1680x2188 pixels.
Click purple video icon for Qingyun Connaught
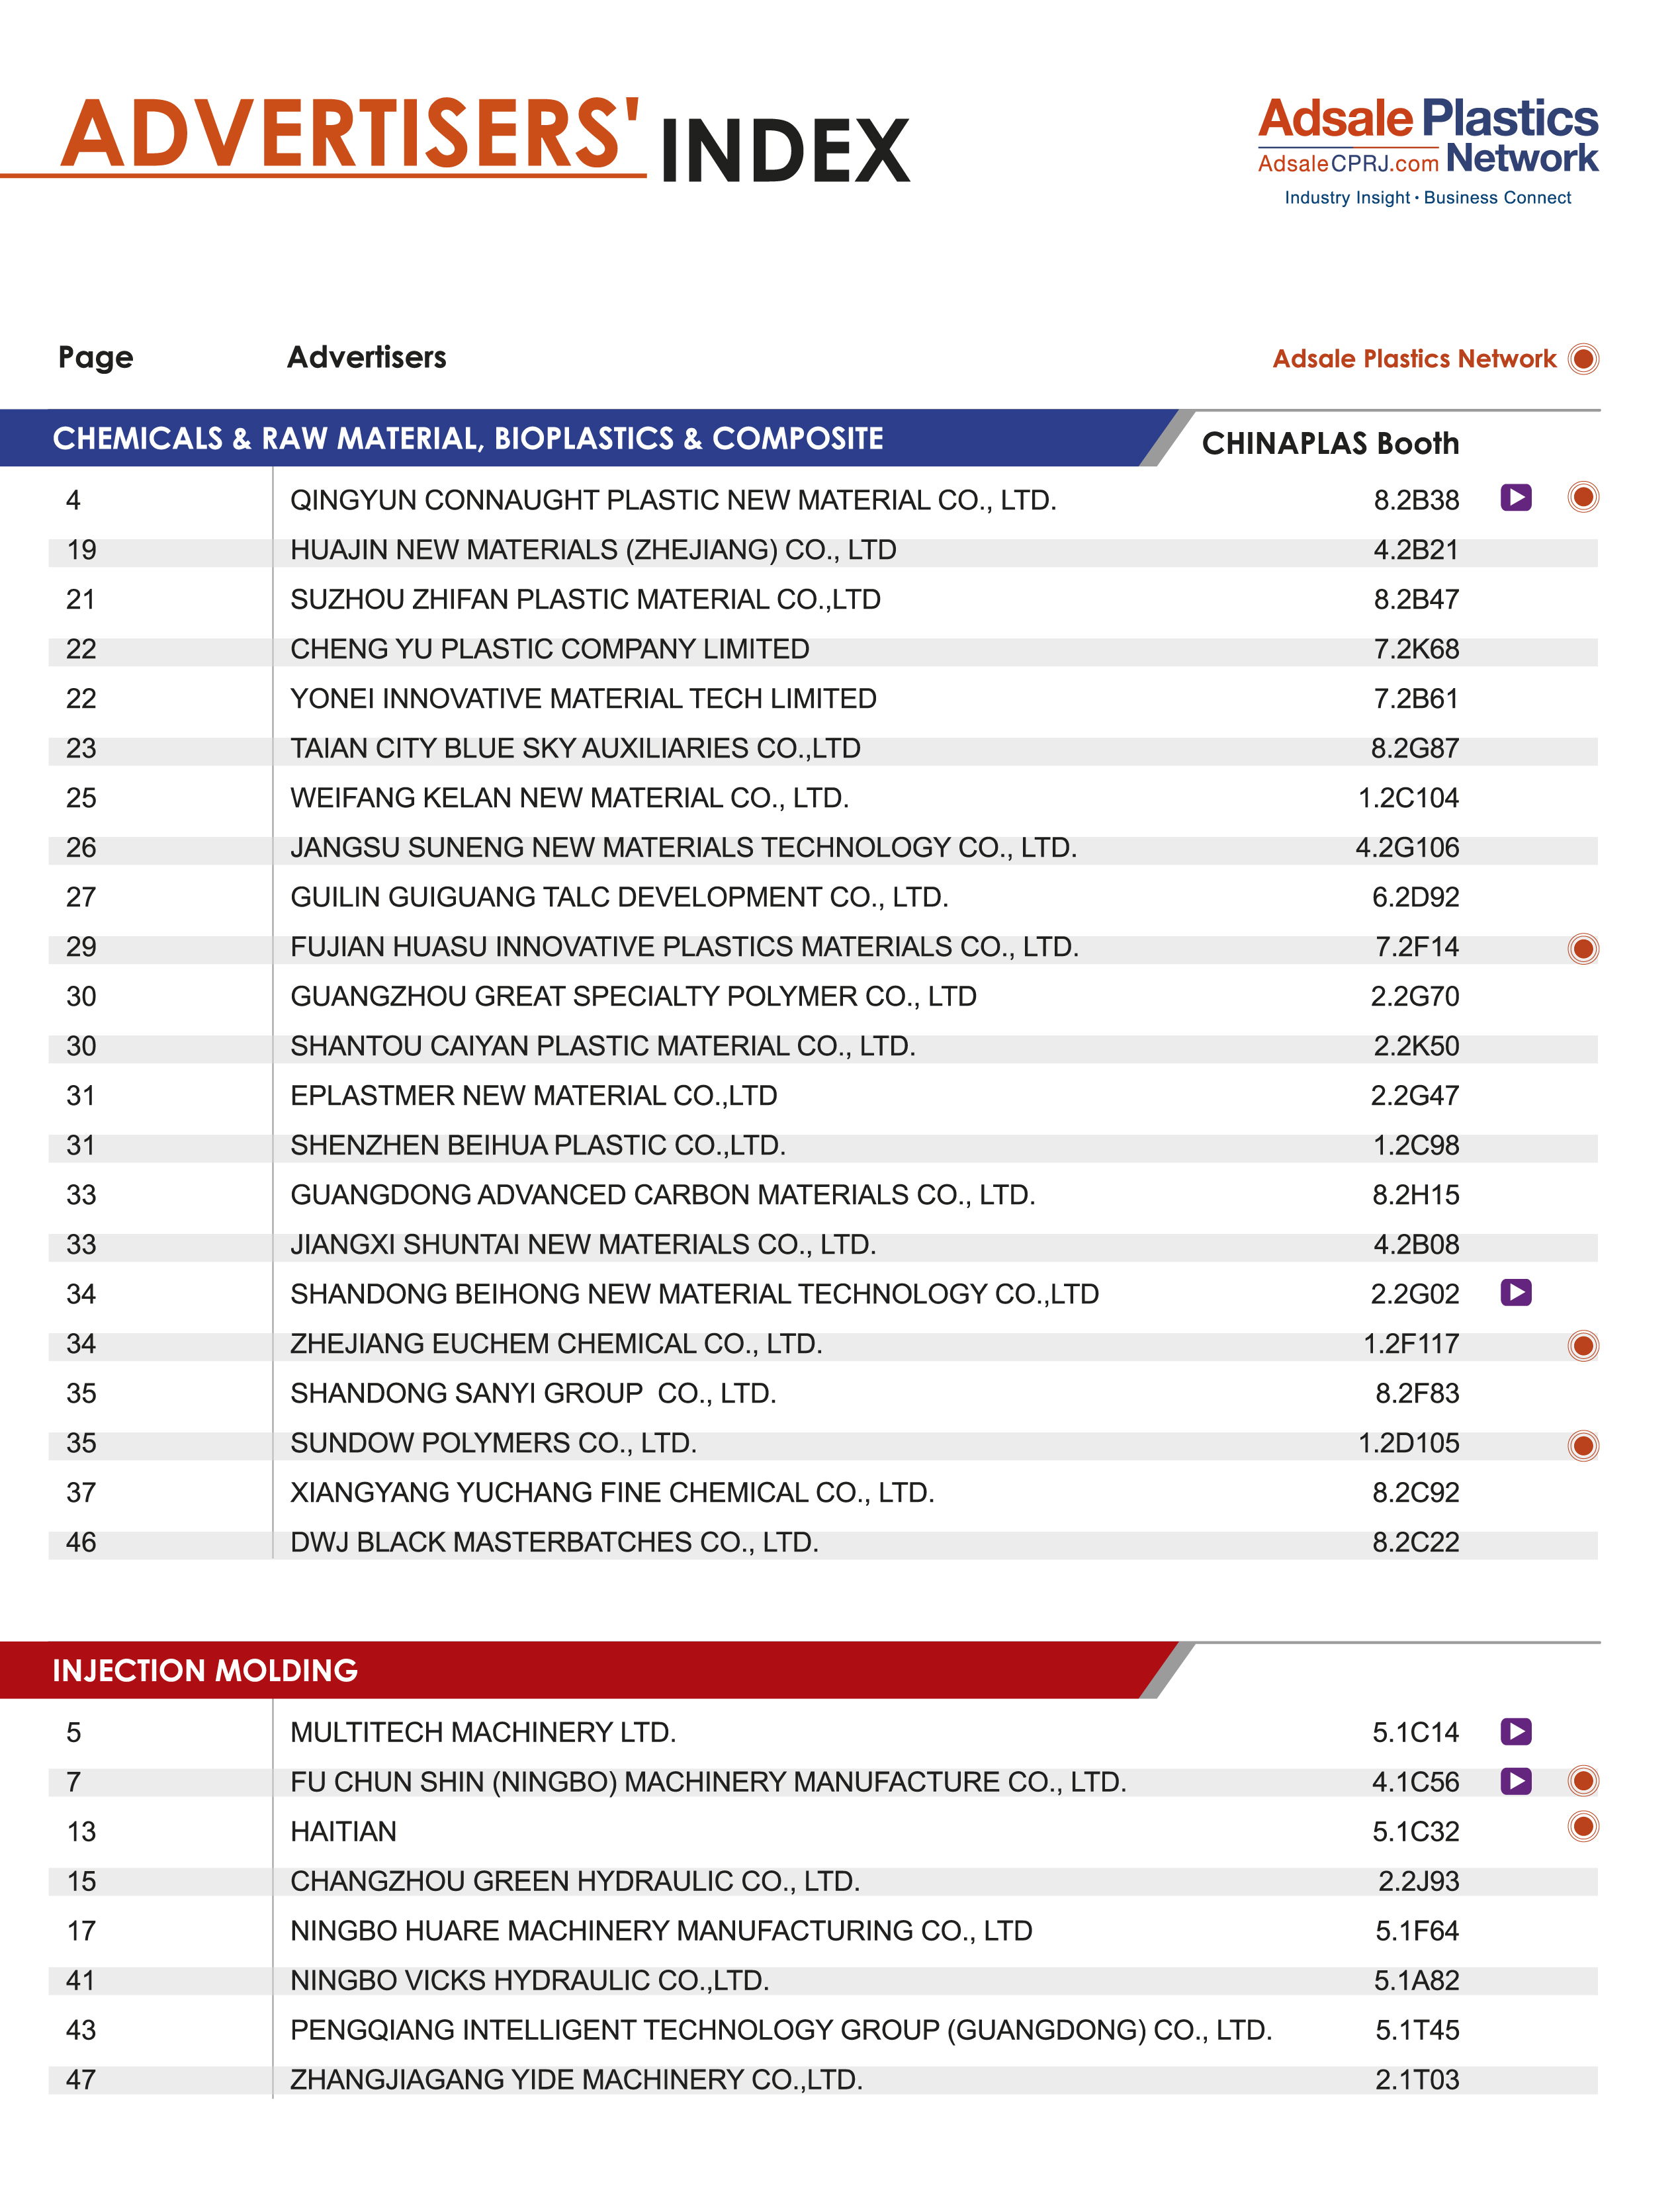point(1516,497)
